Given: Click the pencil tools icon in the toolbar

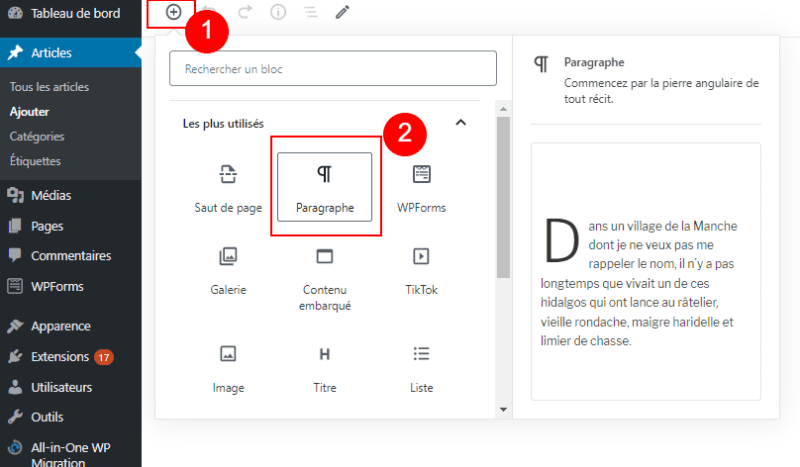Looking at the screenshot, I should click(x=342, y=13).
